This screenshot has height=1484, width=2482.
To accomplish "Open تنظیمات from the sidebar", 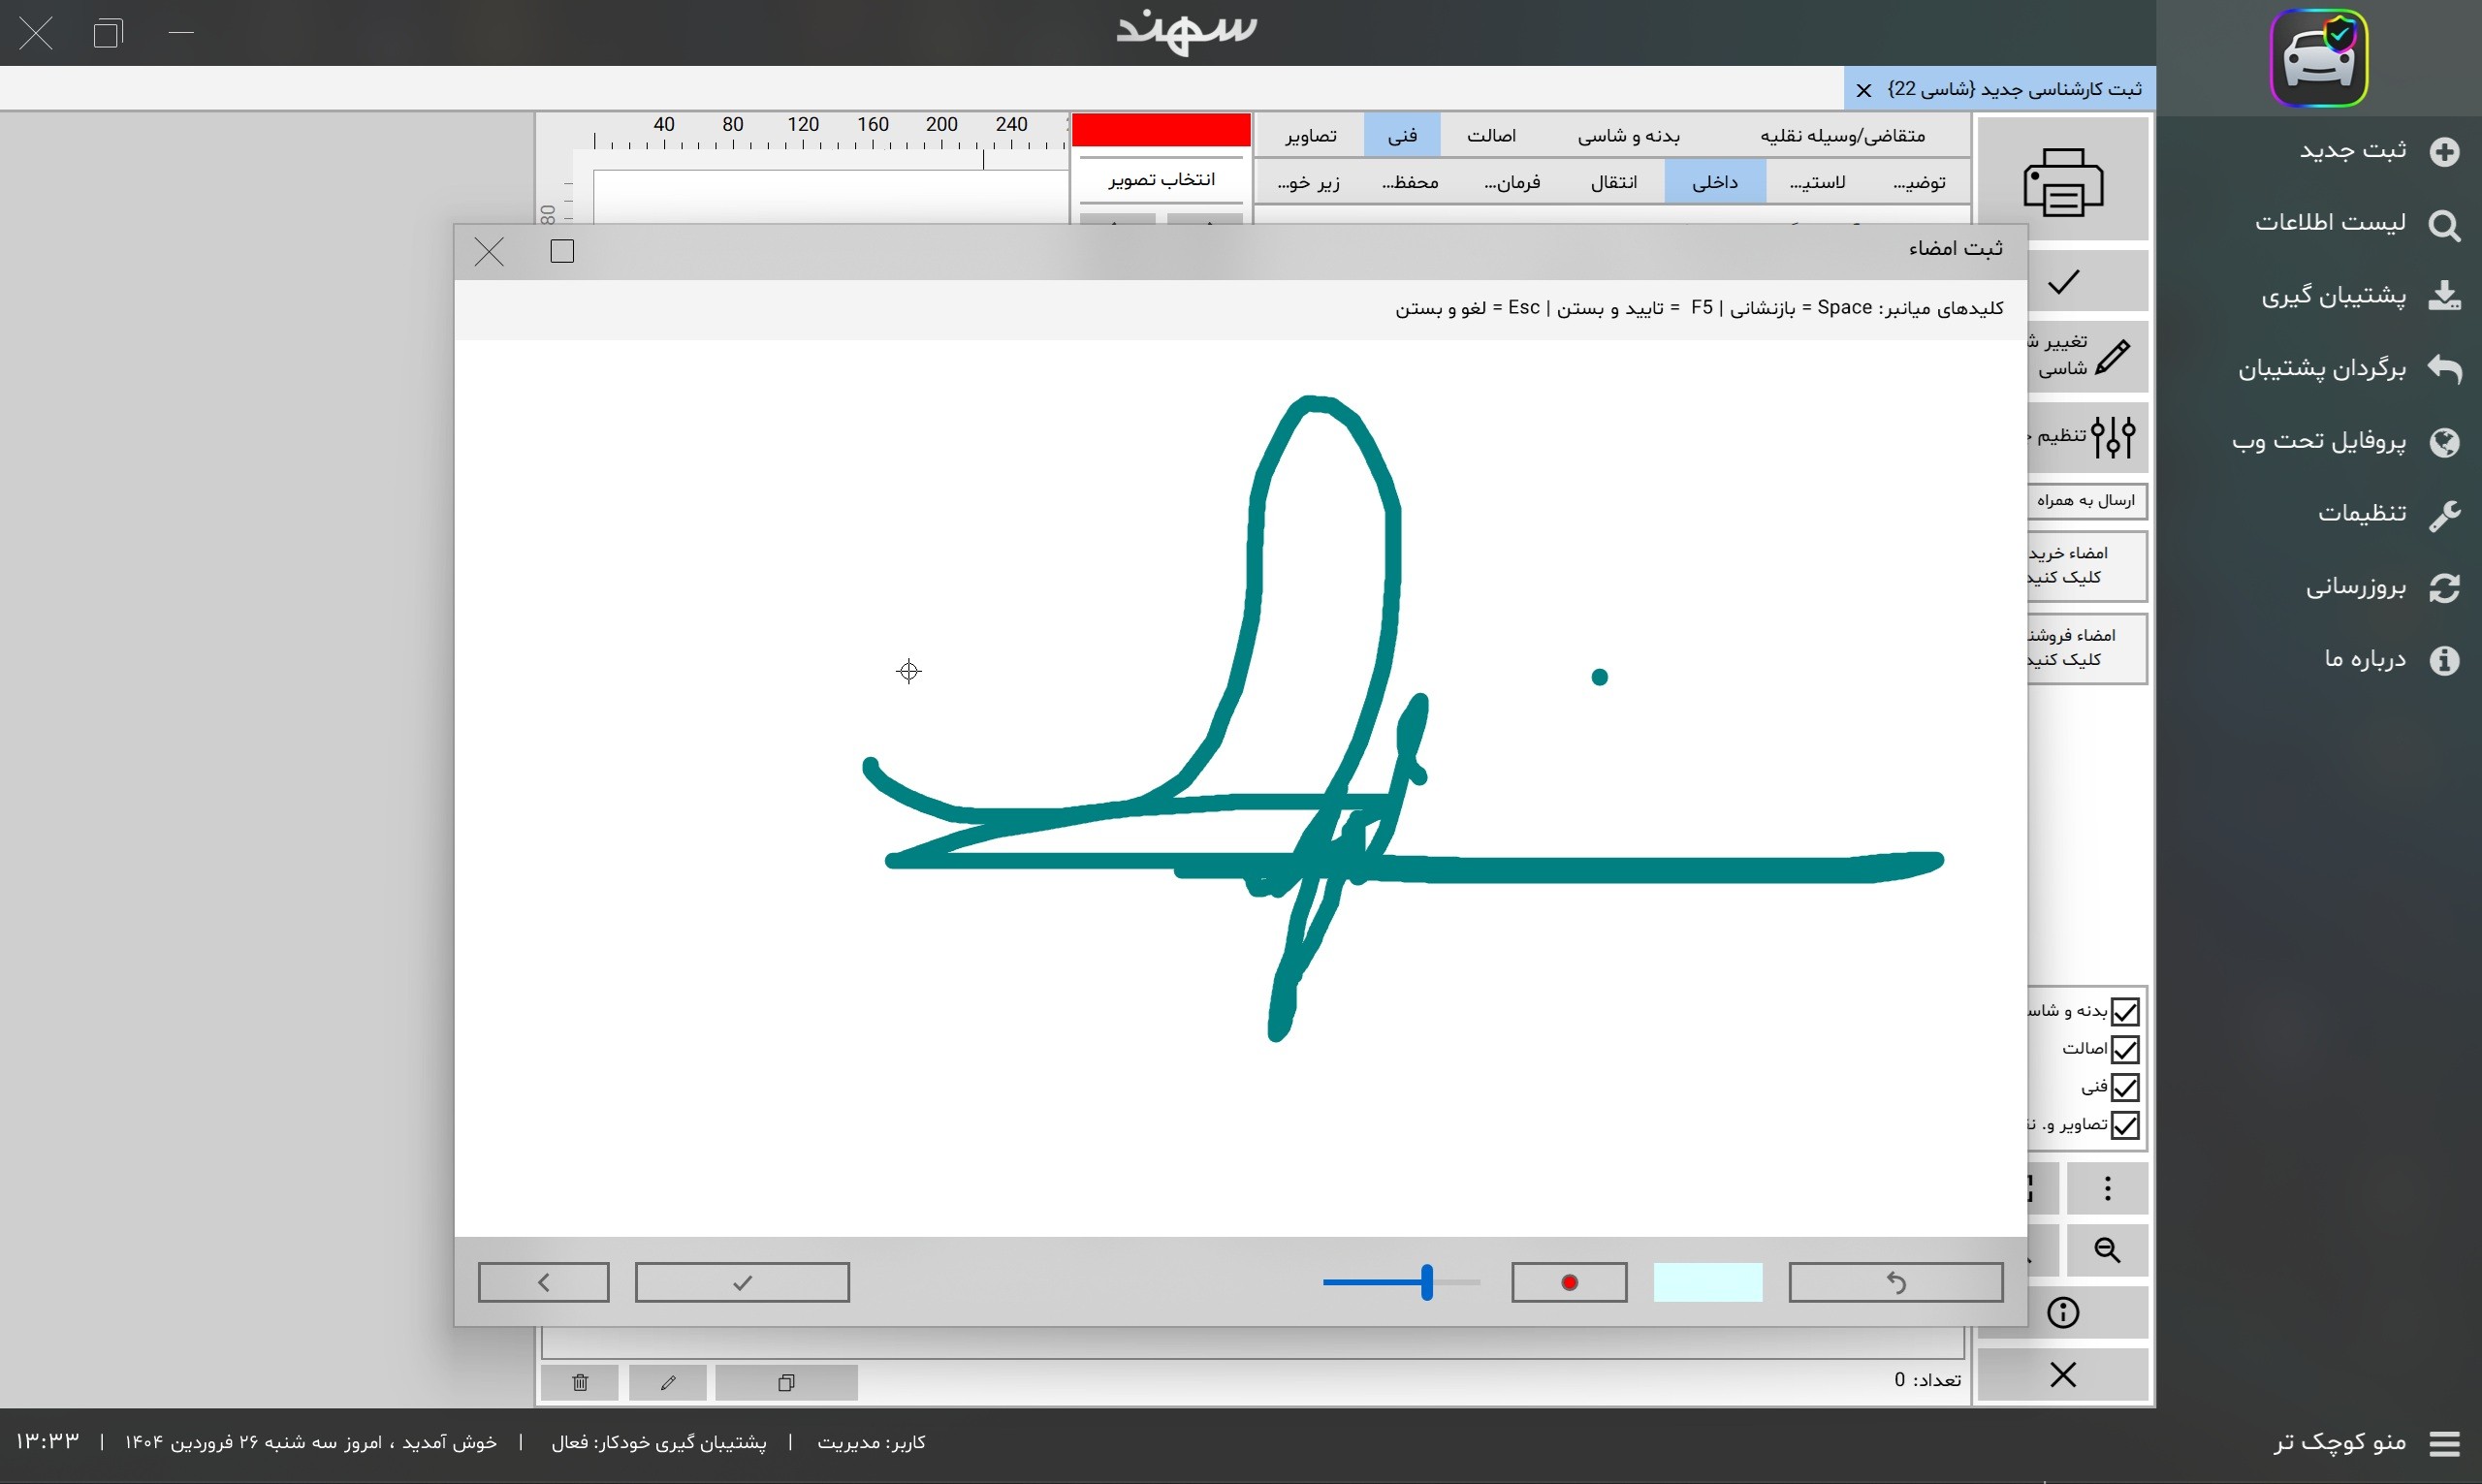I will 2362,513.
